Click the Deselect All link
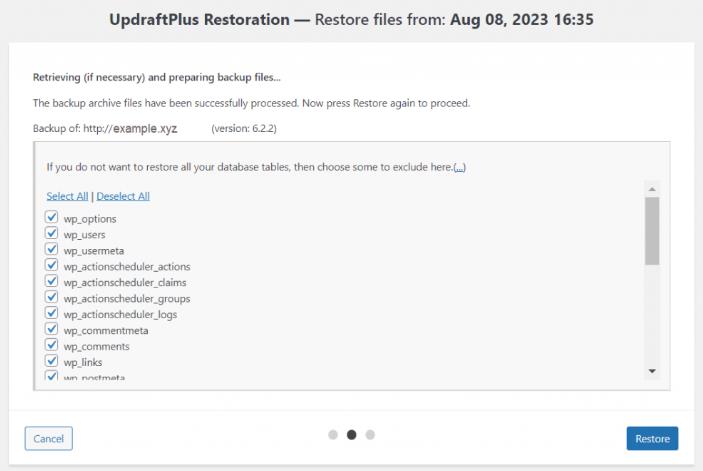703x471 pixels. 123,196
